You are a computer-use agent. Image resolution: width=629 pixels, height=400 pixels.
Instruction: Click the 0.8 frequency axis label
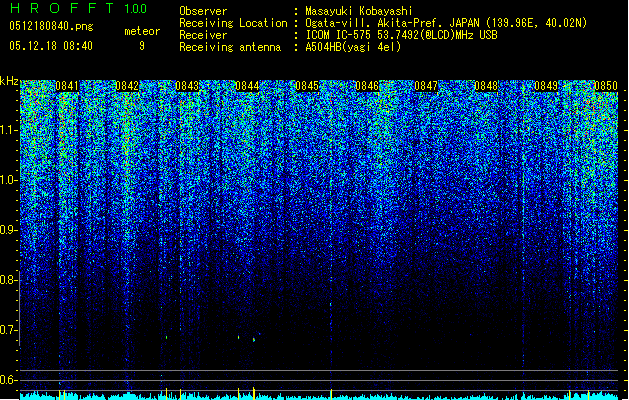tap(8, 280)
